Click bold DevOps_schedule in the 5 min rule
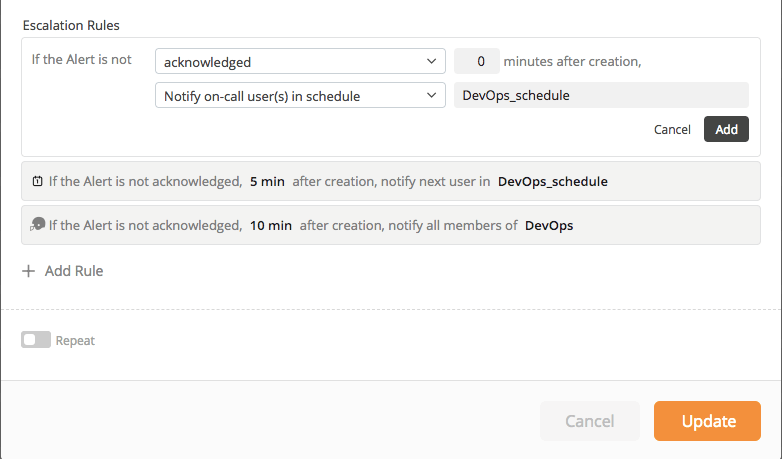The width and height of the screenshot is (782, 459). coord(553,181)
